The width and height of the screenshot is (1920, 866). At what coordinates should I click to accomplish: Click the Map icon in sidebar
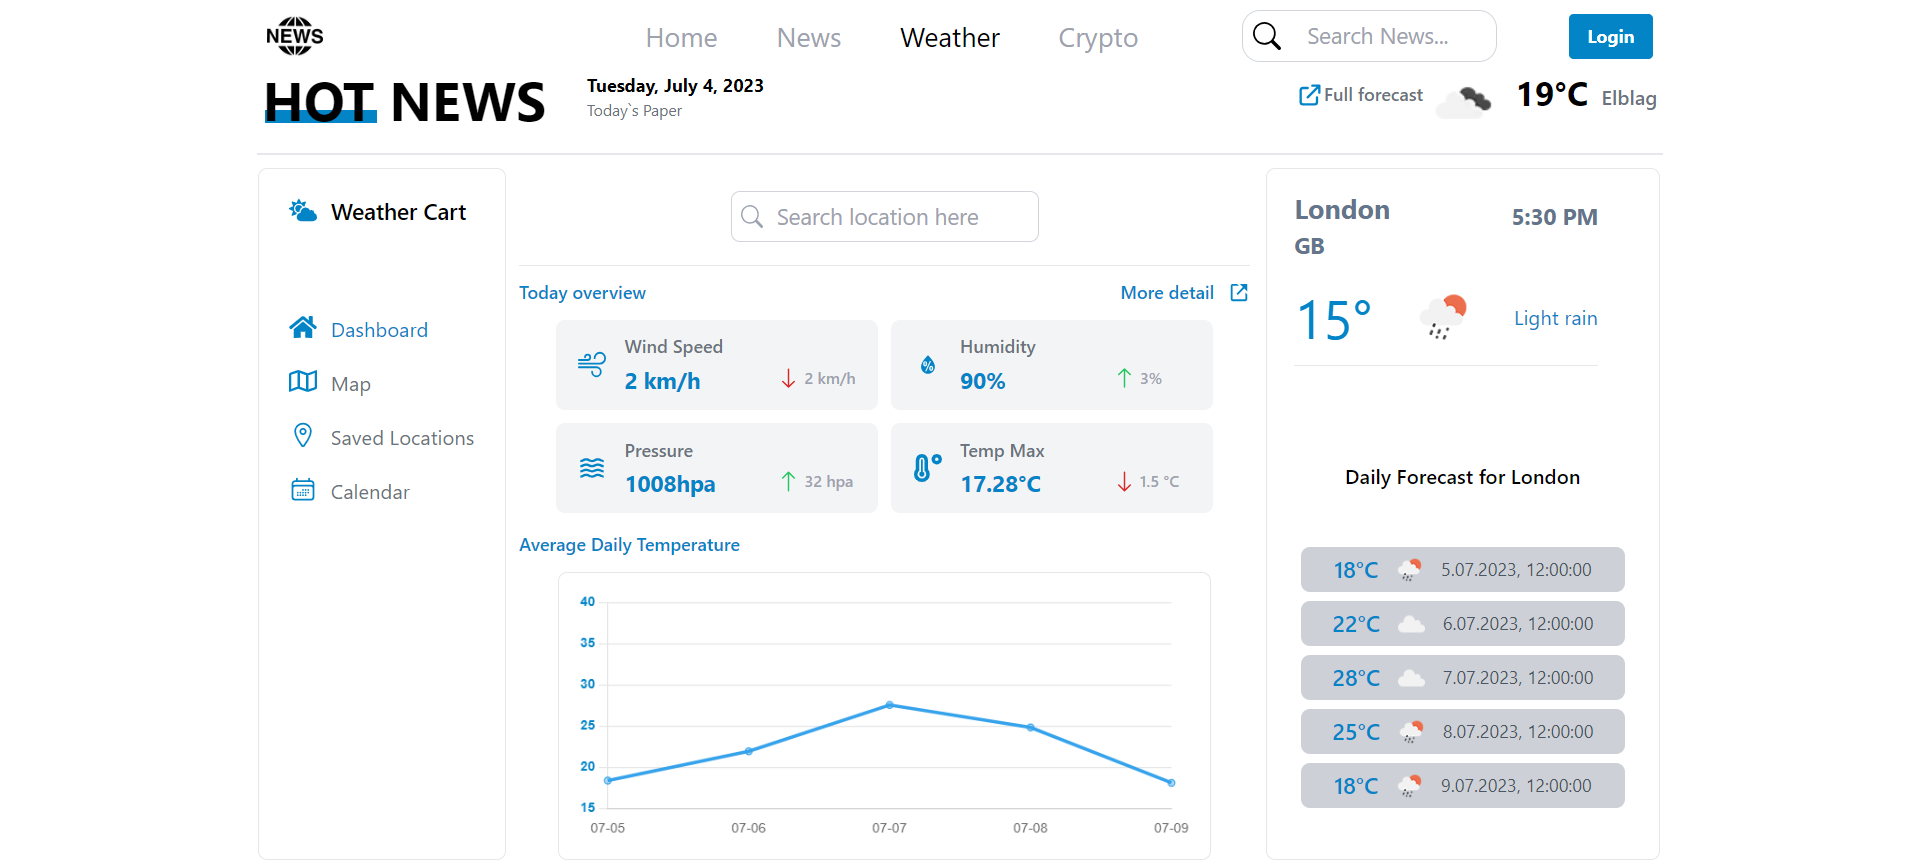(303, 382)
